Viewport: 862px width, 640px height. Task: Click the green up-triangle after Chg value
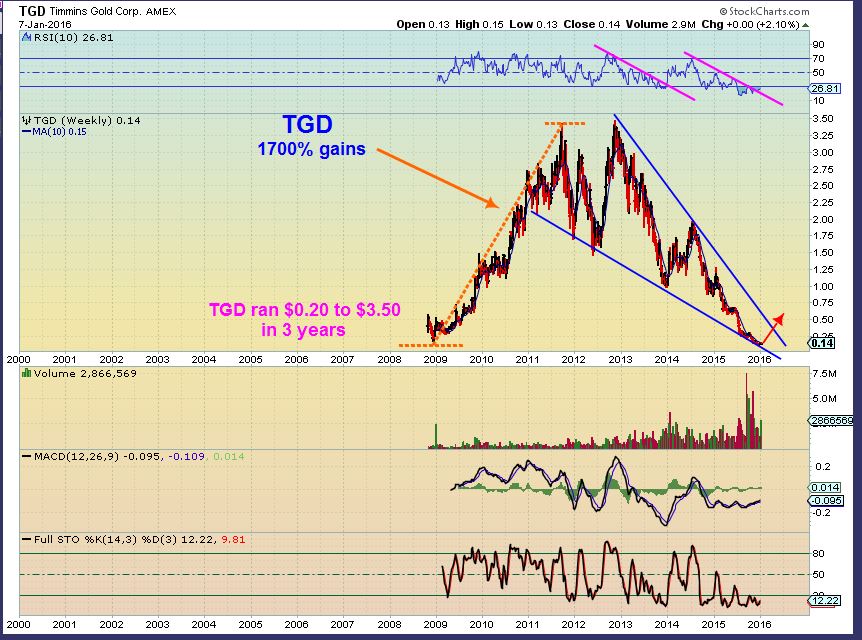[x=805, y=25]
